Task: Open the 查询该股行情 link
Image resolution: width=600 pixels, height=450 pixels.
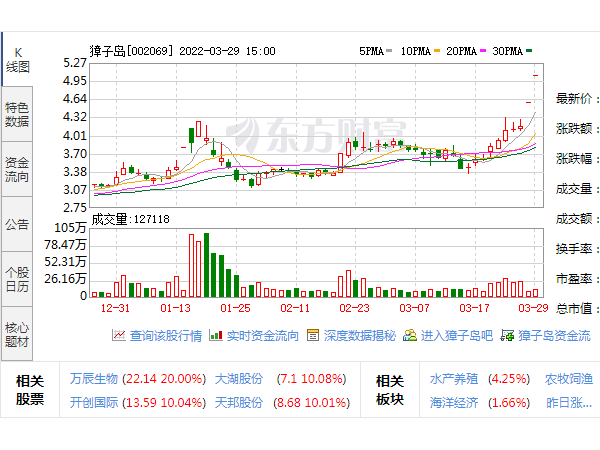Action: [166, 337]
